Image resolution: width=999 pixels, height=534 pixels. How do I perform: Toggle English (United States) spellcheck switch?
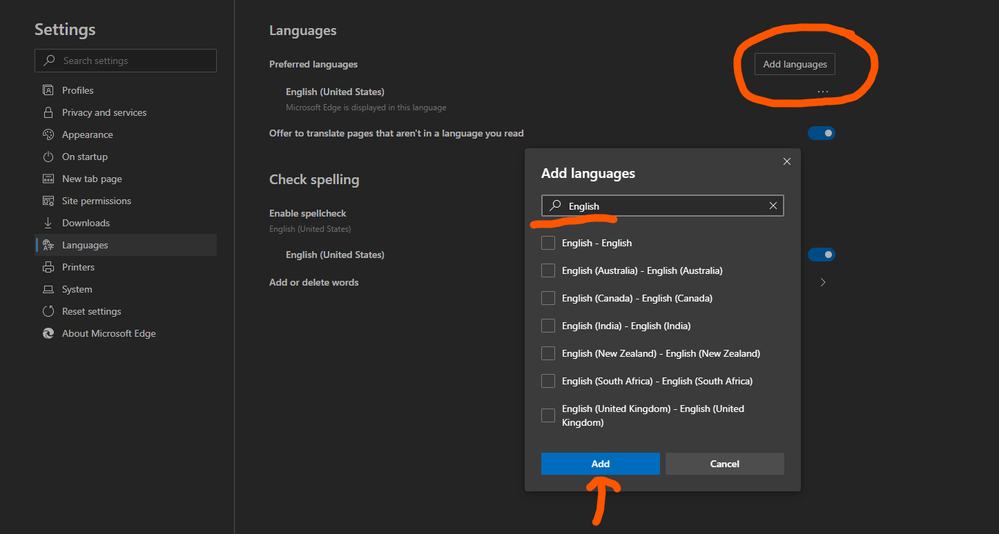[821, 254]
